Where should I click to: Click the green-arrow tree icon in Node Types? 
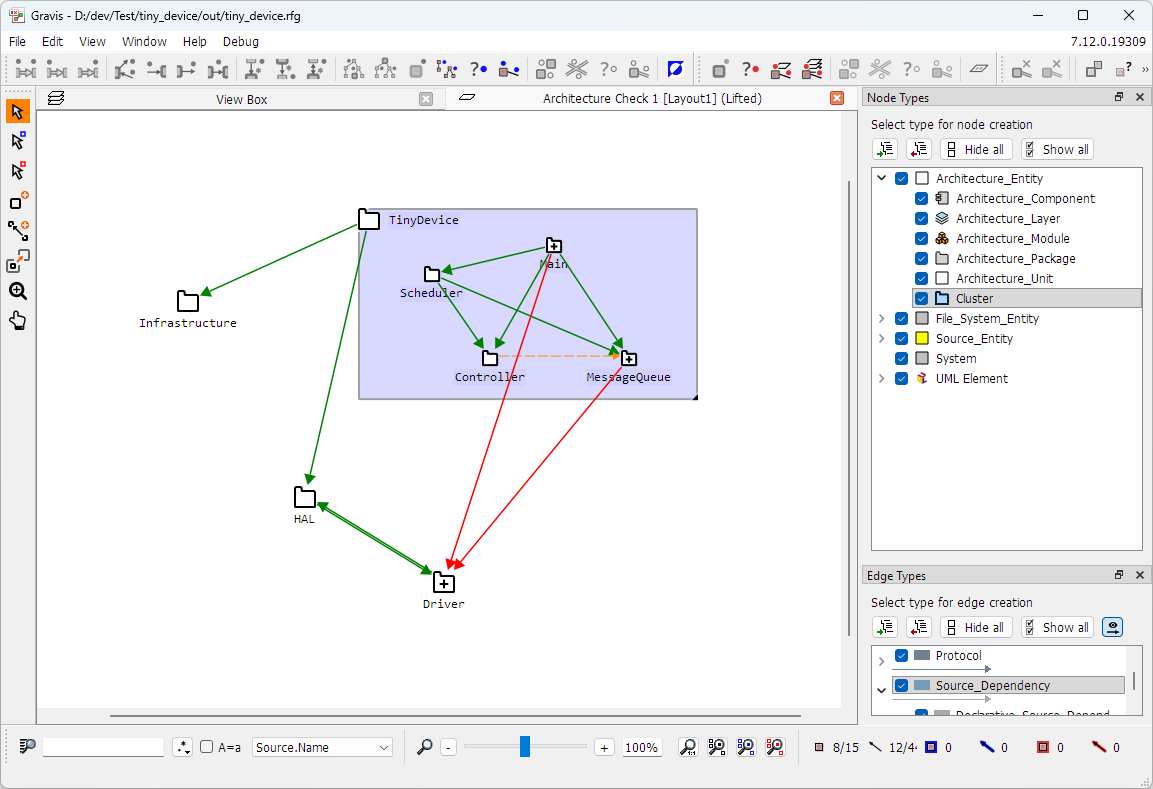pyautogui.click(x=885, y=149)
